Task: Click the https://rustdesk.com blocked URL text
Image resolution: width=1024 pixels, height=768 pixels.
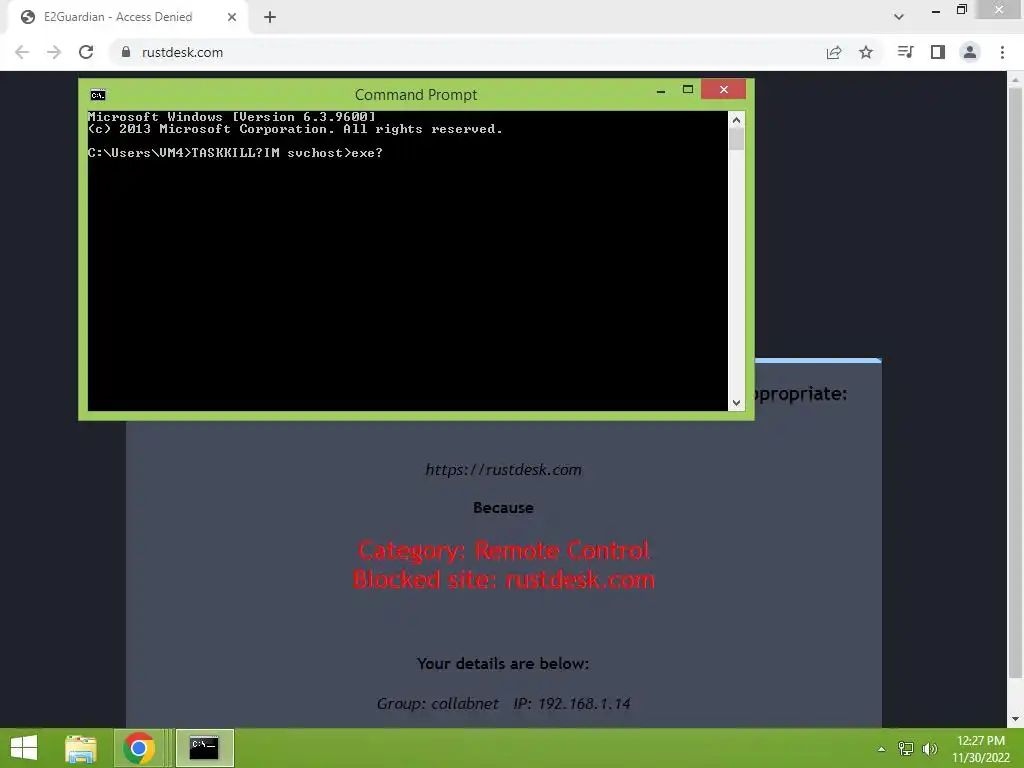Action: click(x=504, y=470)
